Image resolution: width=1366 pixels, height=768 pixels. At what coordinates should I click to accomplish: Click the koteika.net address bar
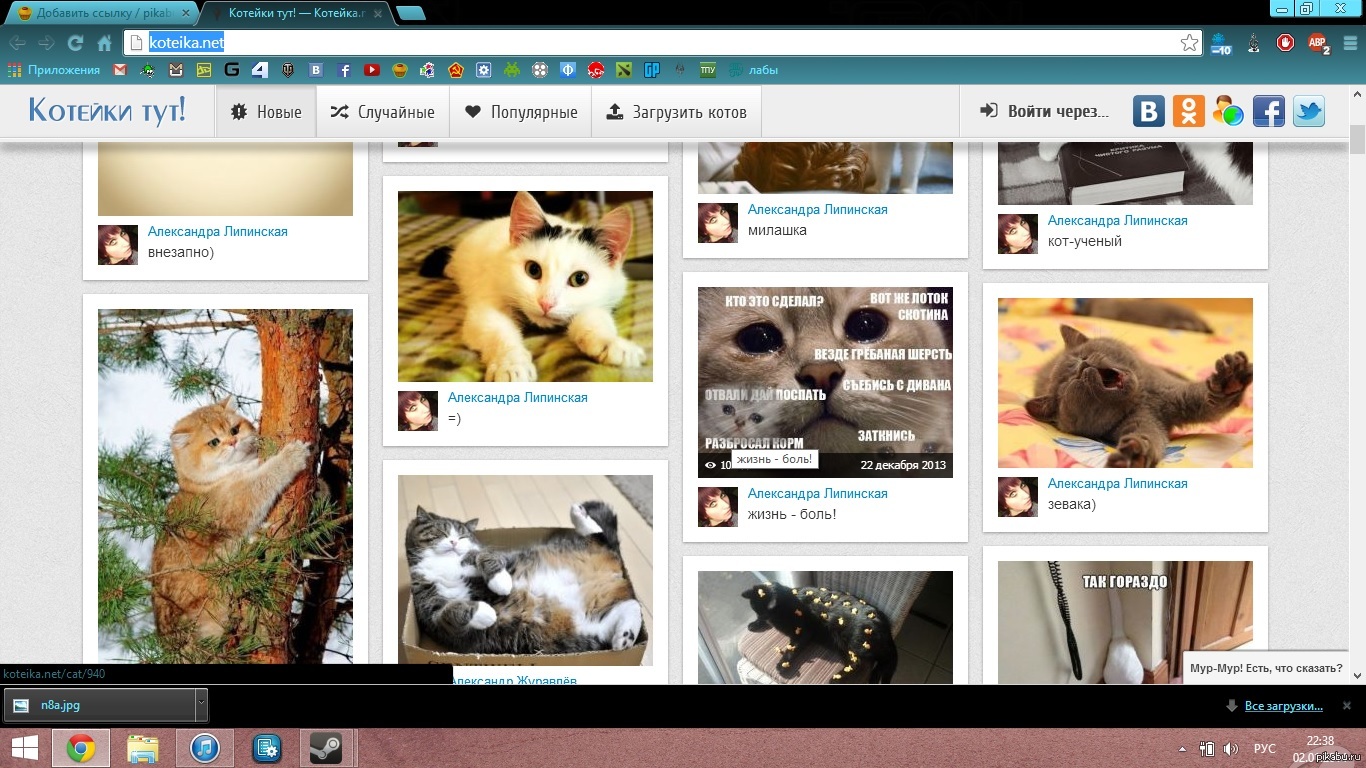coord(660,42)
